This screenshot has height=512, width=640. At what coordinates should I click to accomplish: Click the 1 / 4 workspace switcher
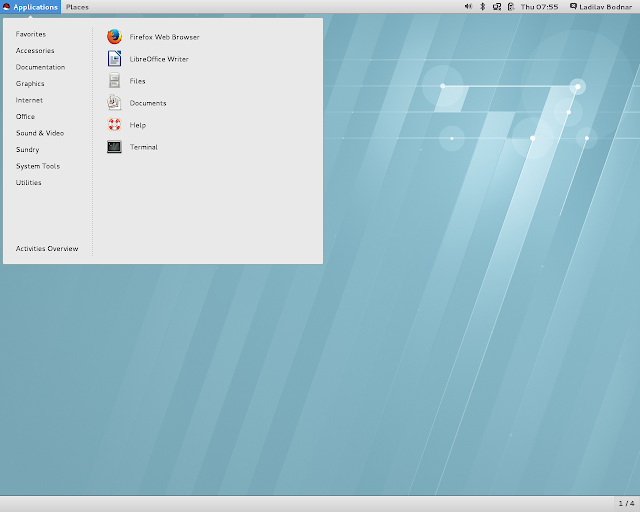coord(626,503)
